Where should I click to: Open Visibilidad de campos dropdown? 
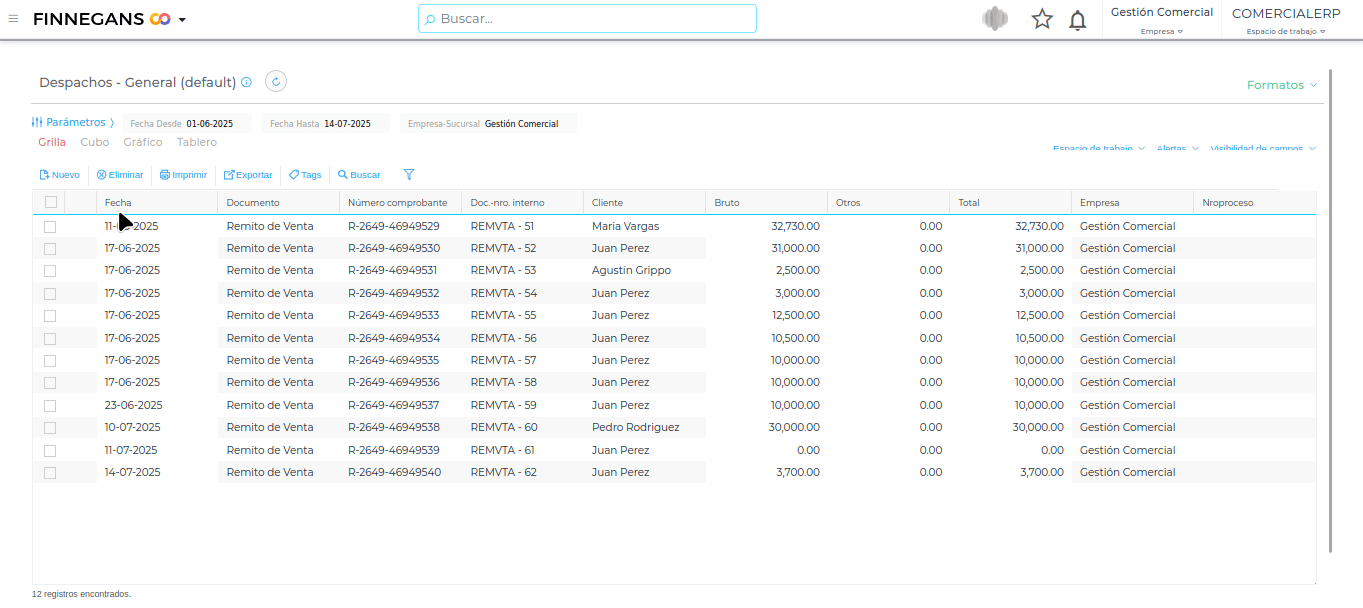1263,148
